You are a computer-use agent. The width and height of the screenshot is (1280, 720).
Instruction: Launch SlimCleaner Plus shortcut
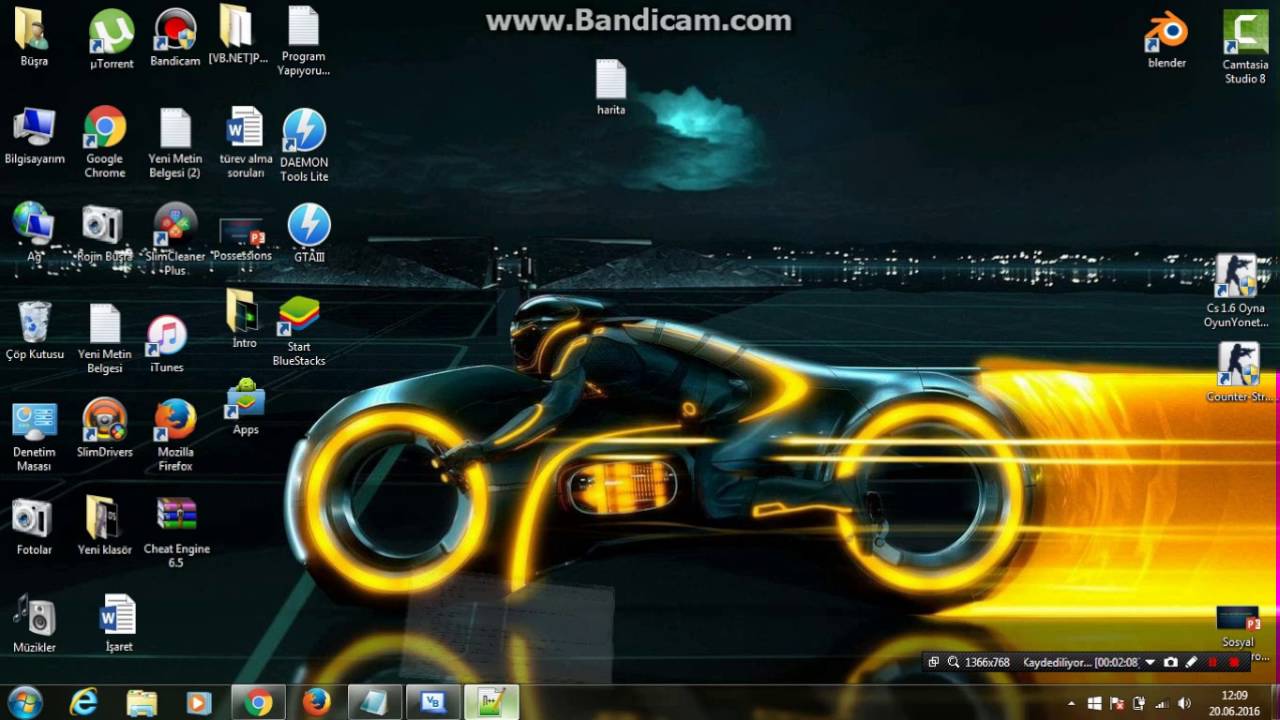[175, 238]
